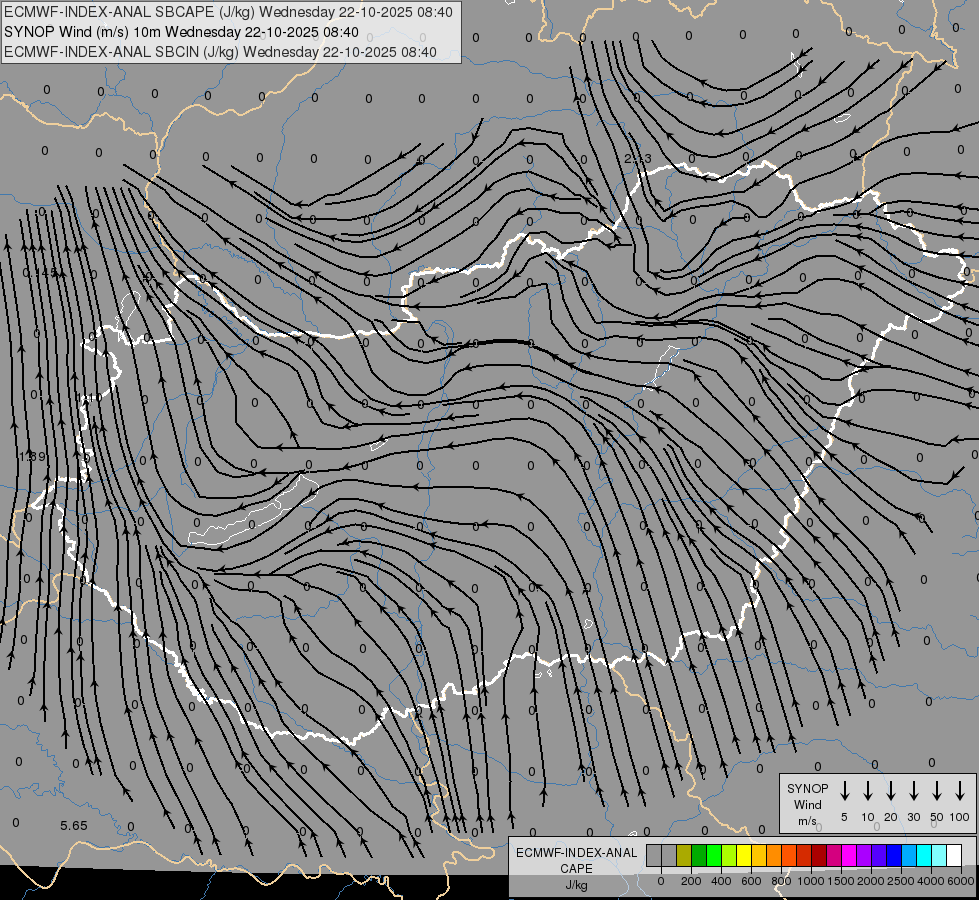
Task: Click the SBCAPE title line in header
Action: 229,12
